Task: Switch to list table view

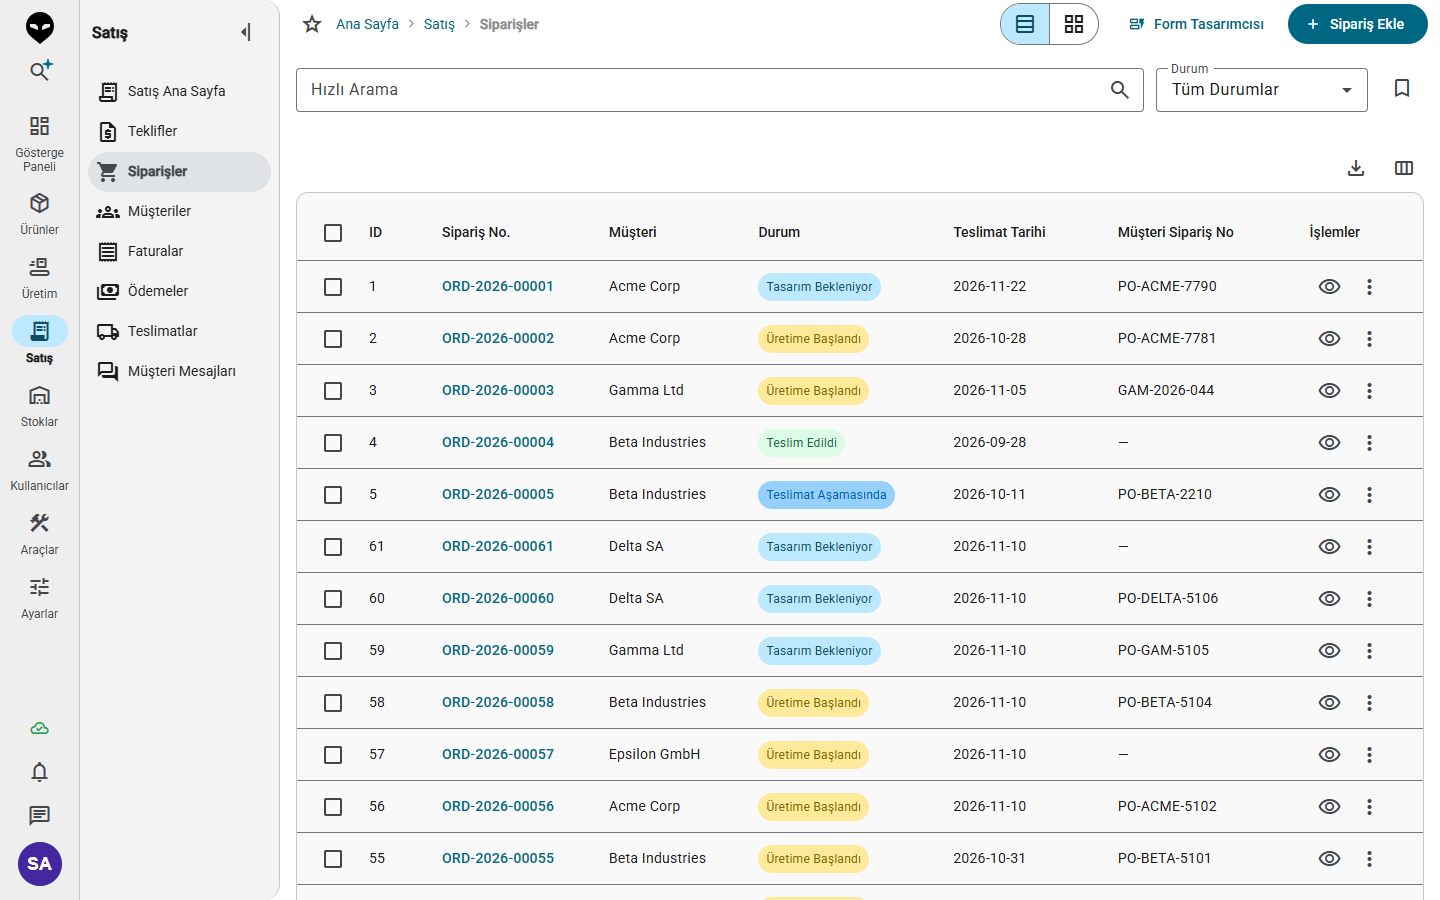Action: (x=1025, y=24)
